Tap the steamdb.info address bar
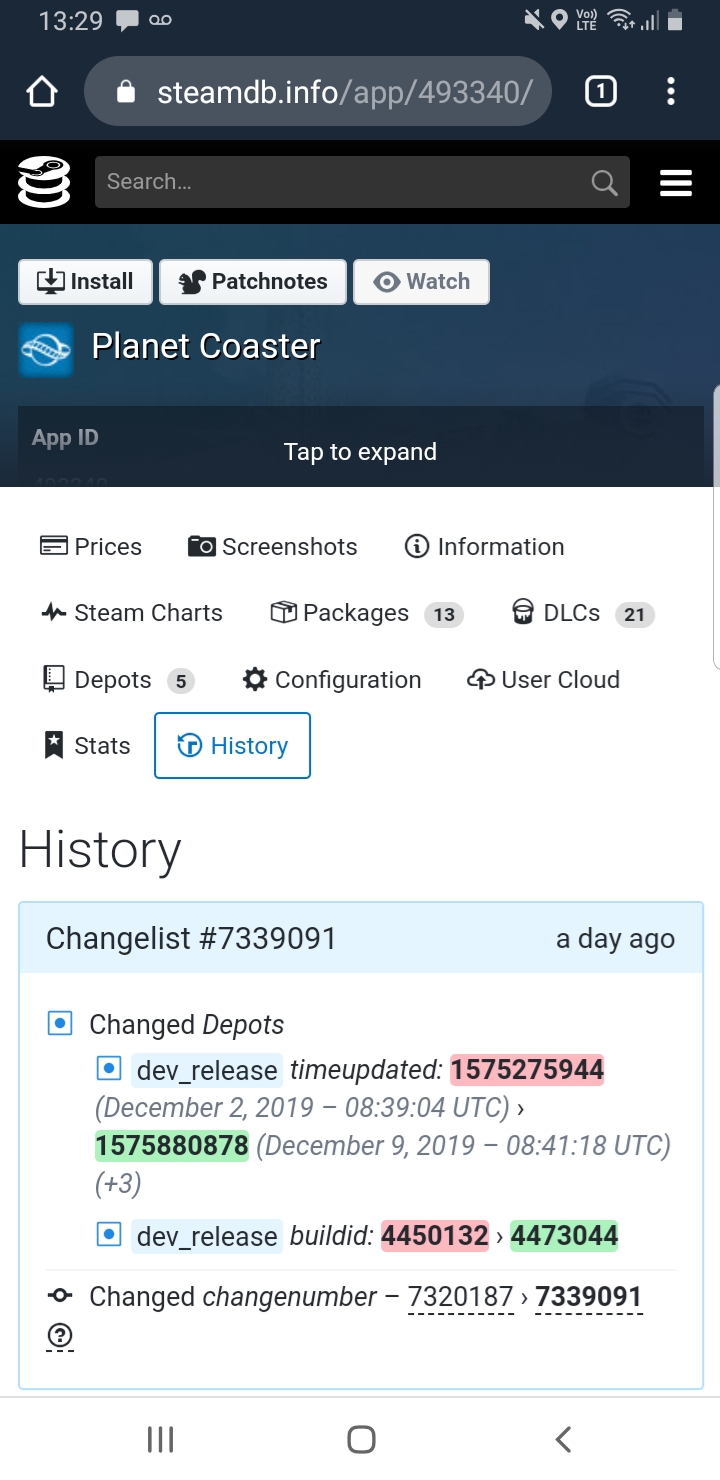The height and width of the screenshot is (1480, 720). tap(318, 92)
